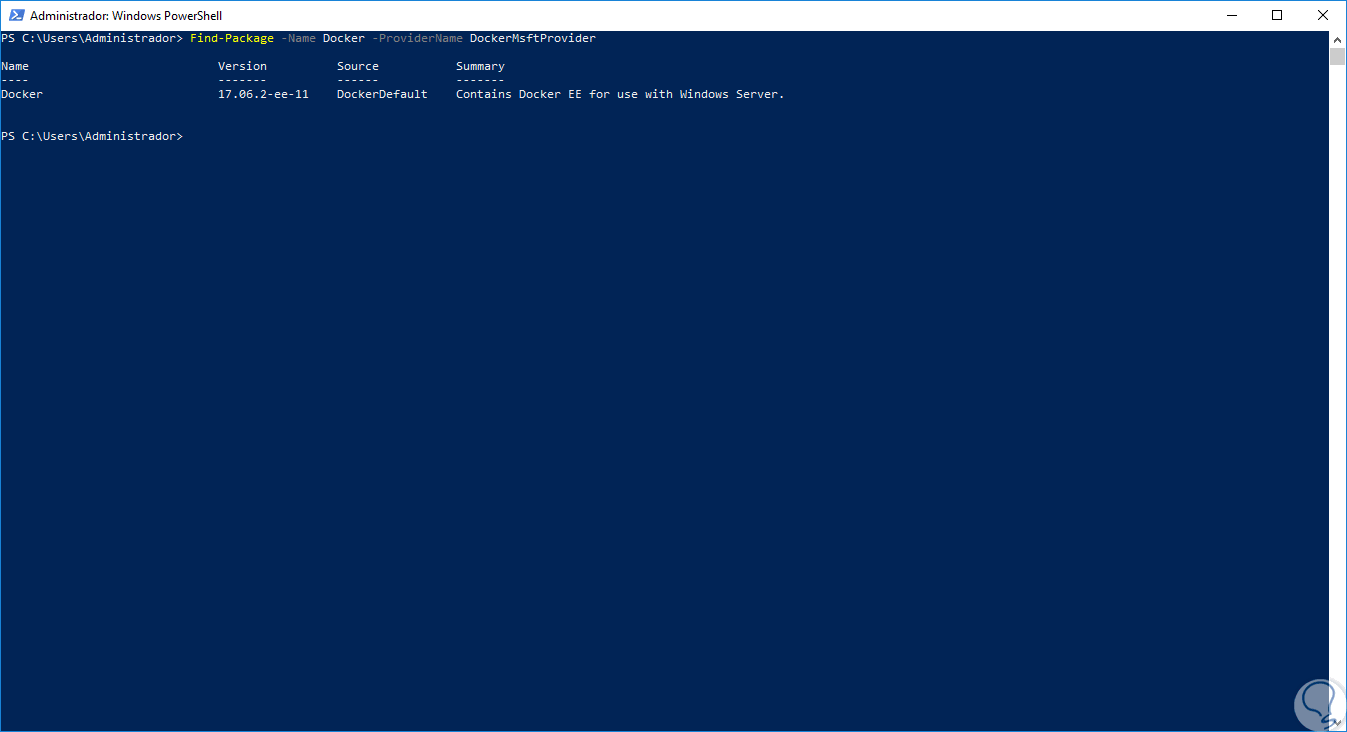
Task: Click the 'Find-Package' command text
Action: 232,38
